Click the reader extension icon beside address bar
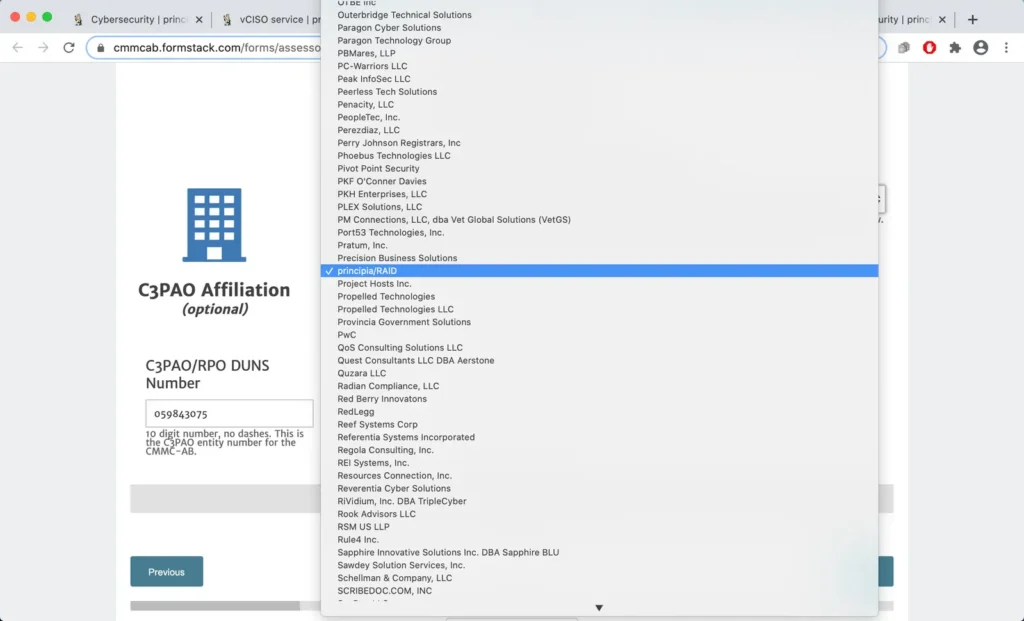 click(904, 48)
